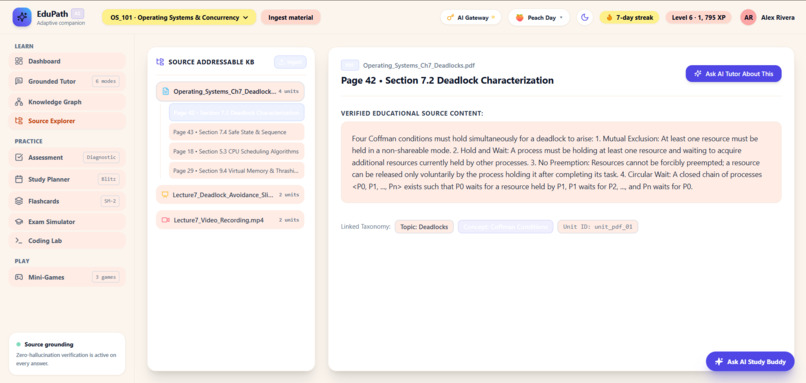Open Exam Simulator graduation cap icon
The width and height of the screenshot is (806, 383).
pyautogui.click(x=19, y=222)
